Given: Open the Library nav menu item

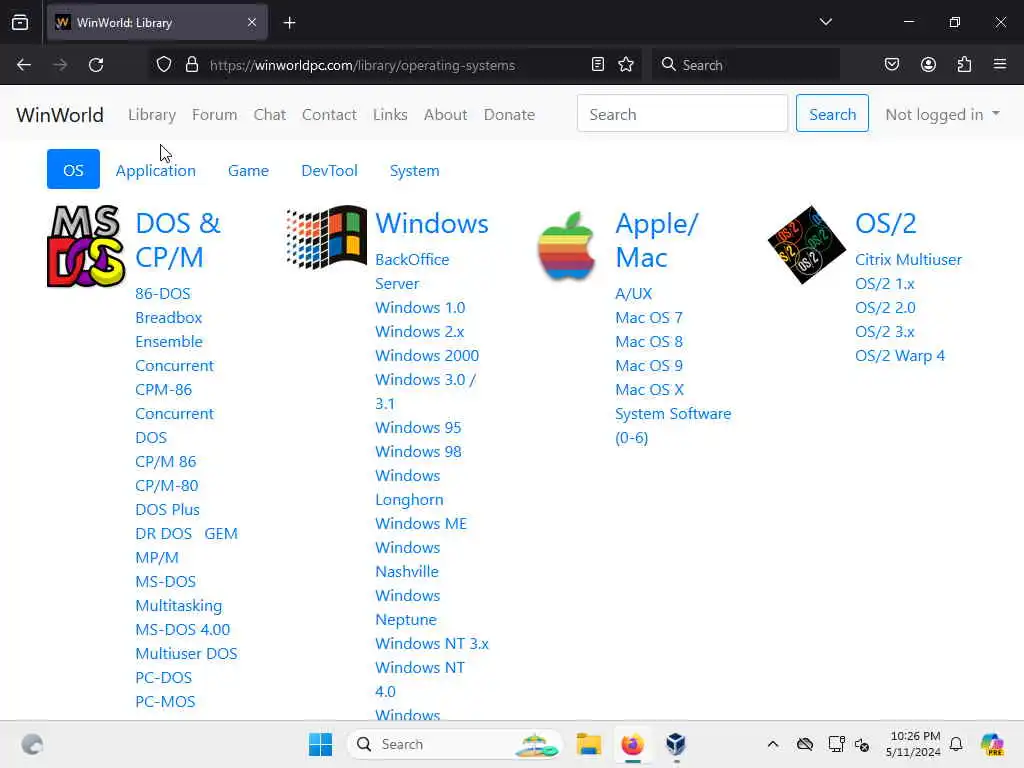Looking at the screenshot, I should [152, 114].
